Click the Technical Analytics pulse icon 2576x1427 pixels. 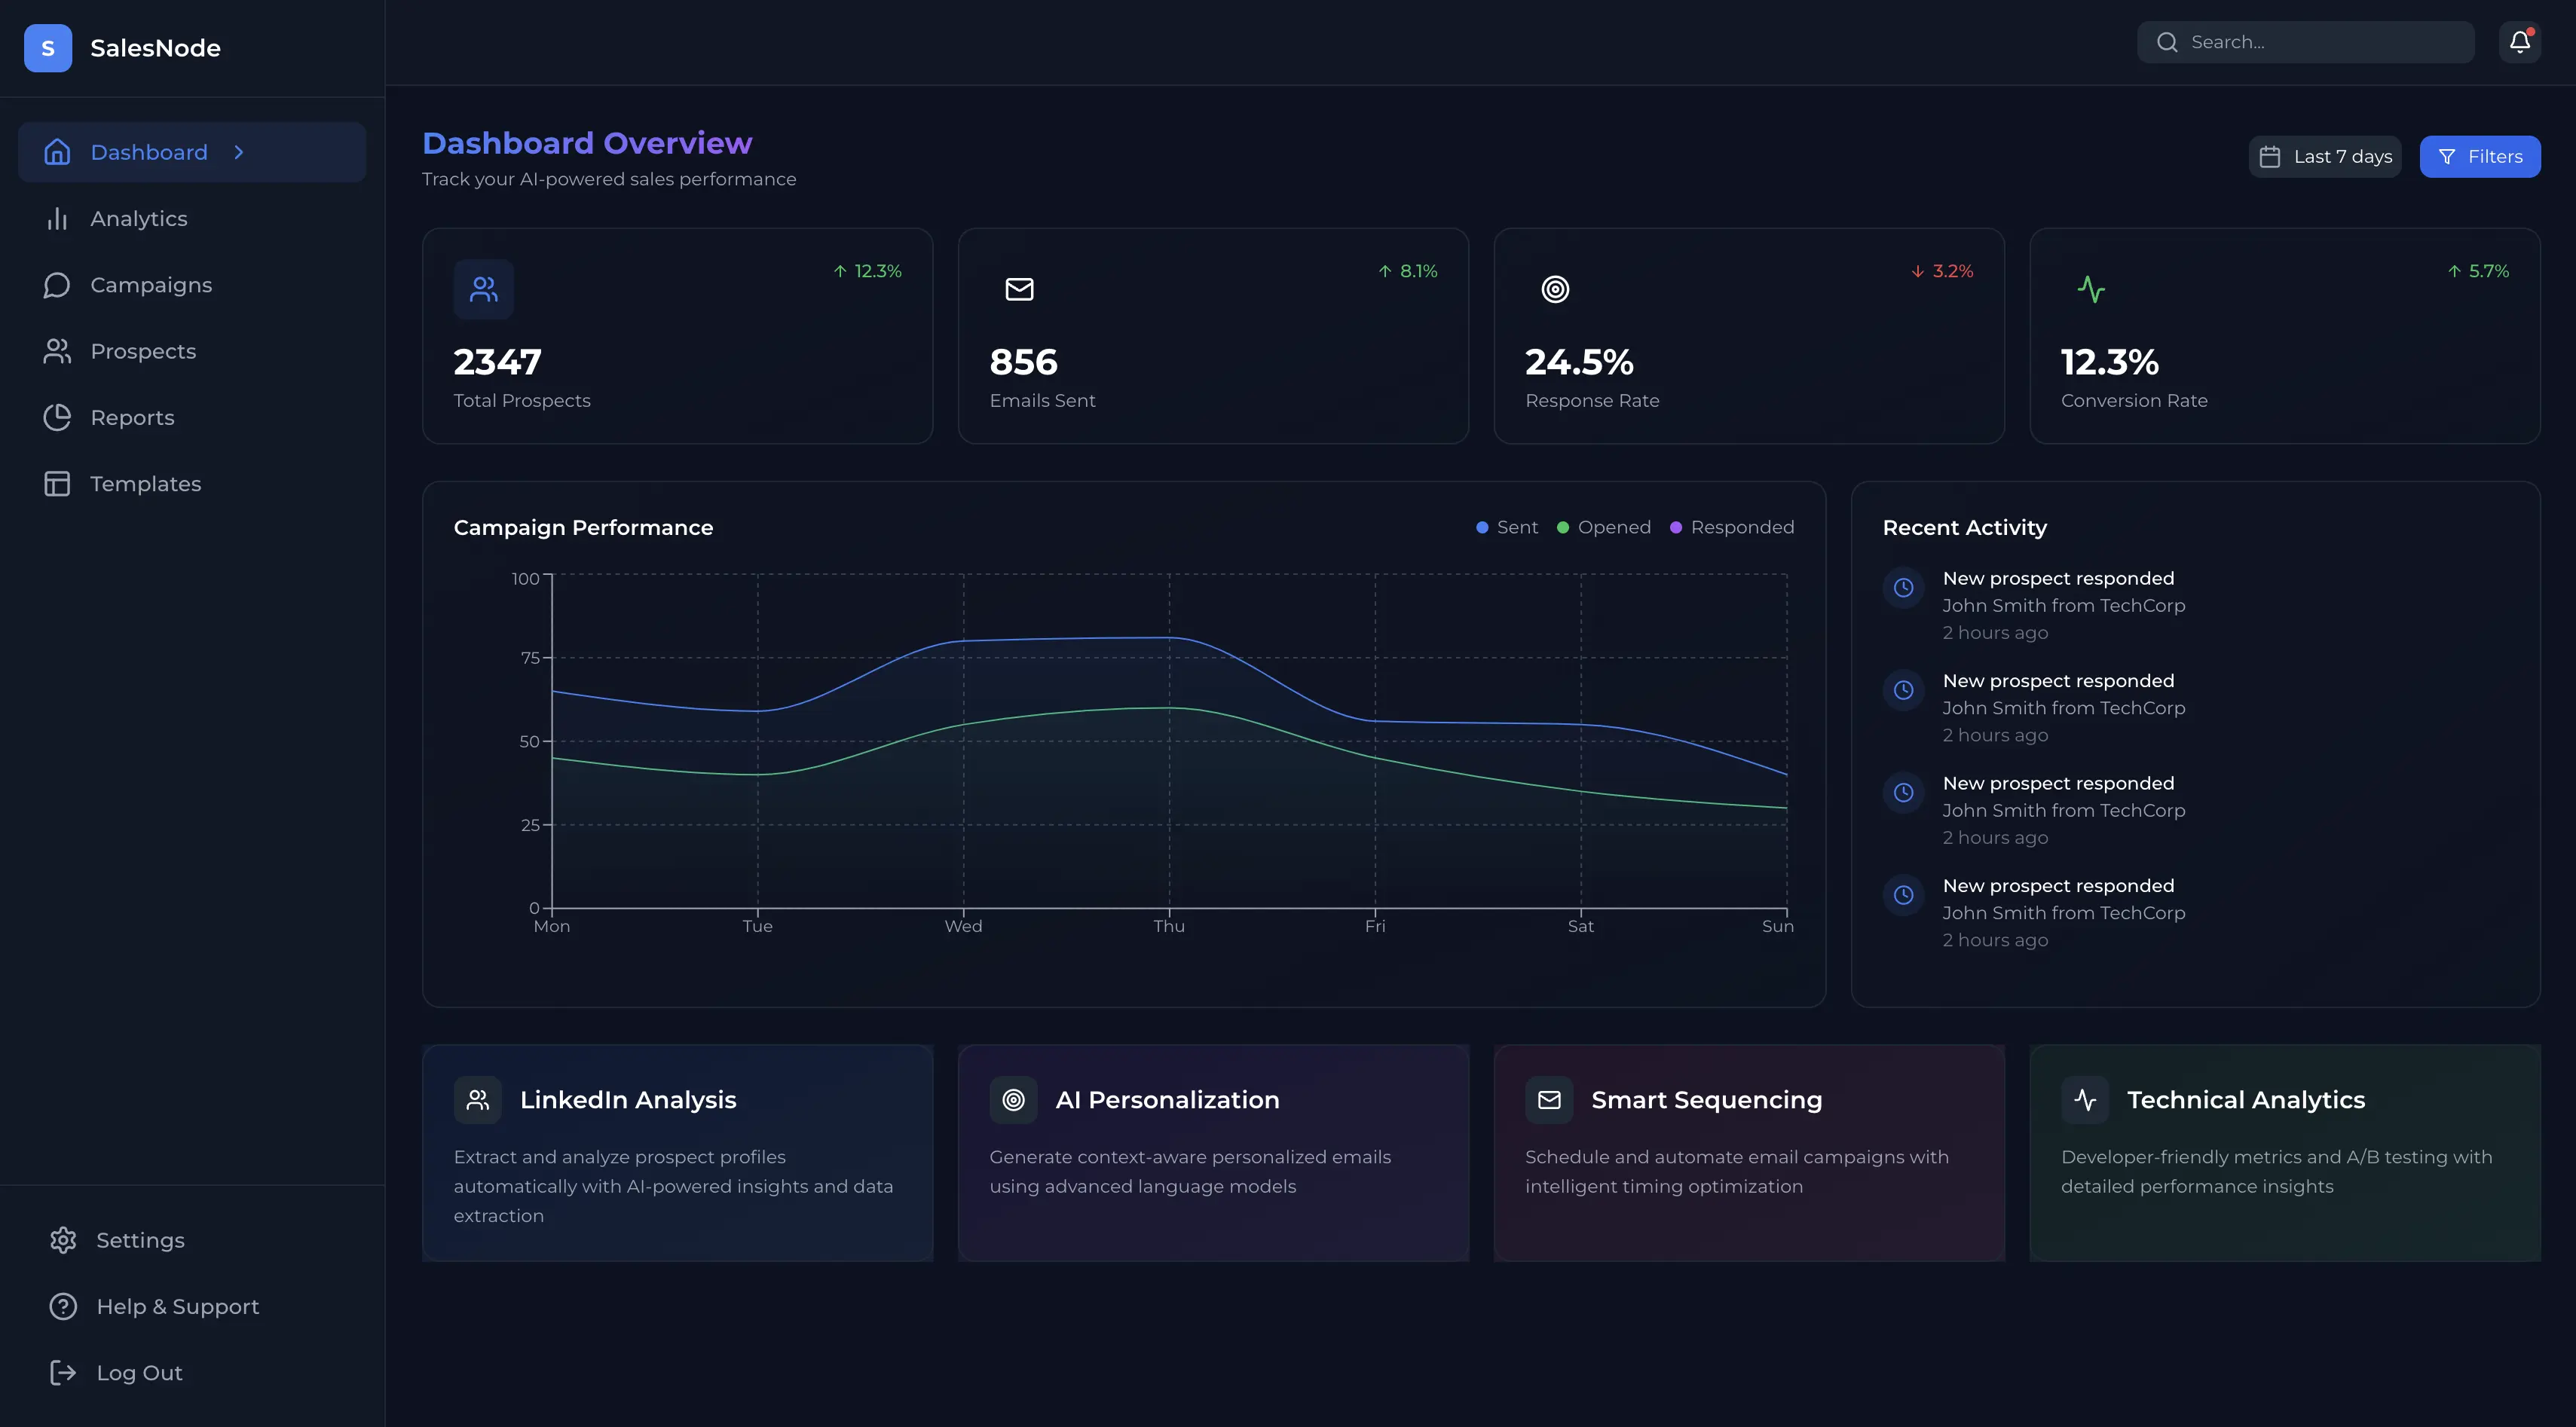coord(2085,1100)
